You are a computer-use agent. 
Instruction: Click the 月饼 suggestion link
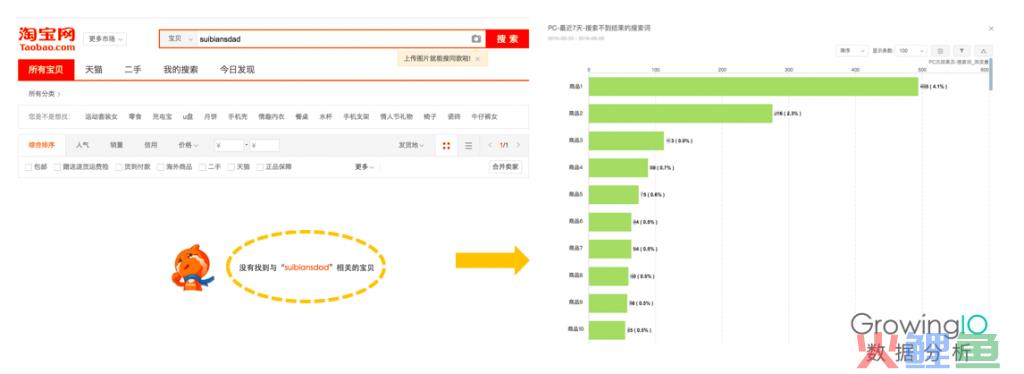(210, 117)
